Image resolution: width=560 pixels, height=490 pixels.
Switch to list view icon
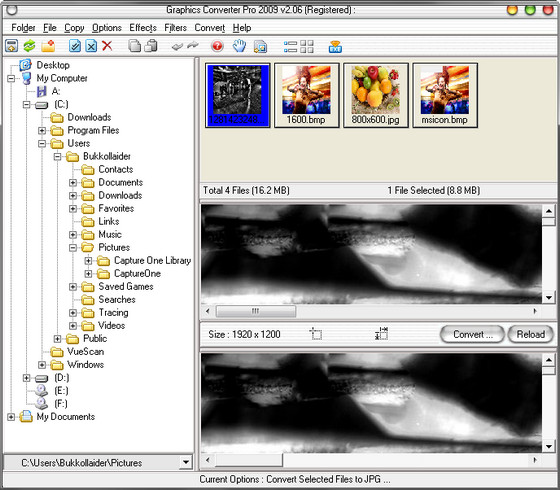pyautogui.click(x=290, y=46)
